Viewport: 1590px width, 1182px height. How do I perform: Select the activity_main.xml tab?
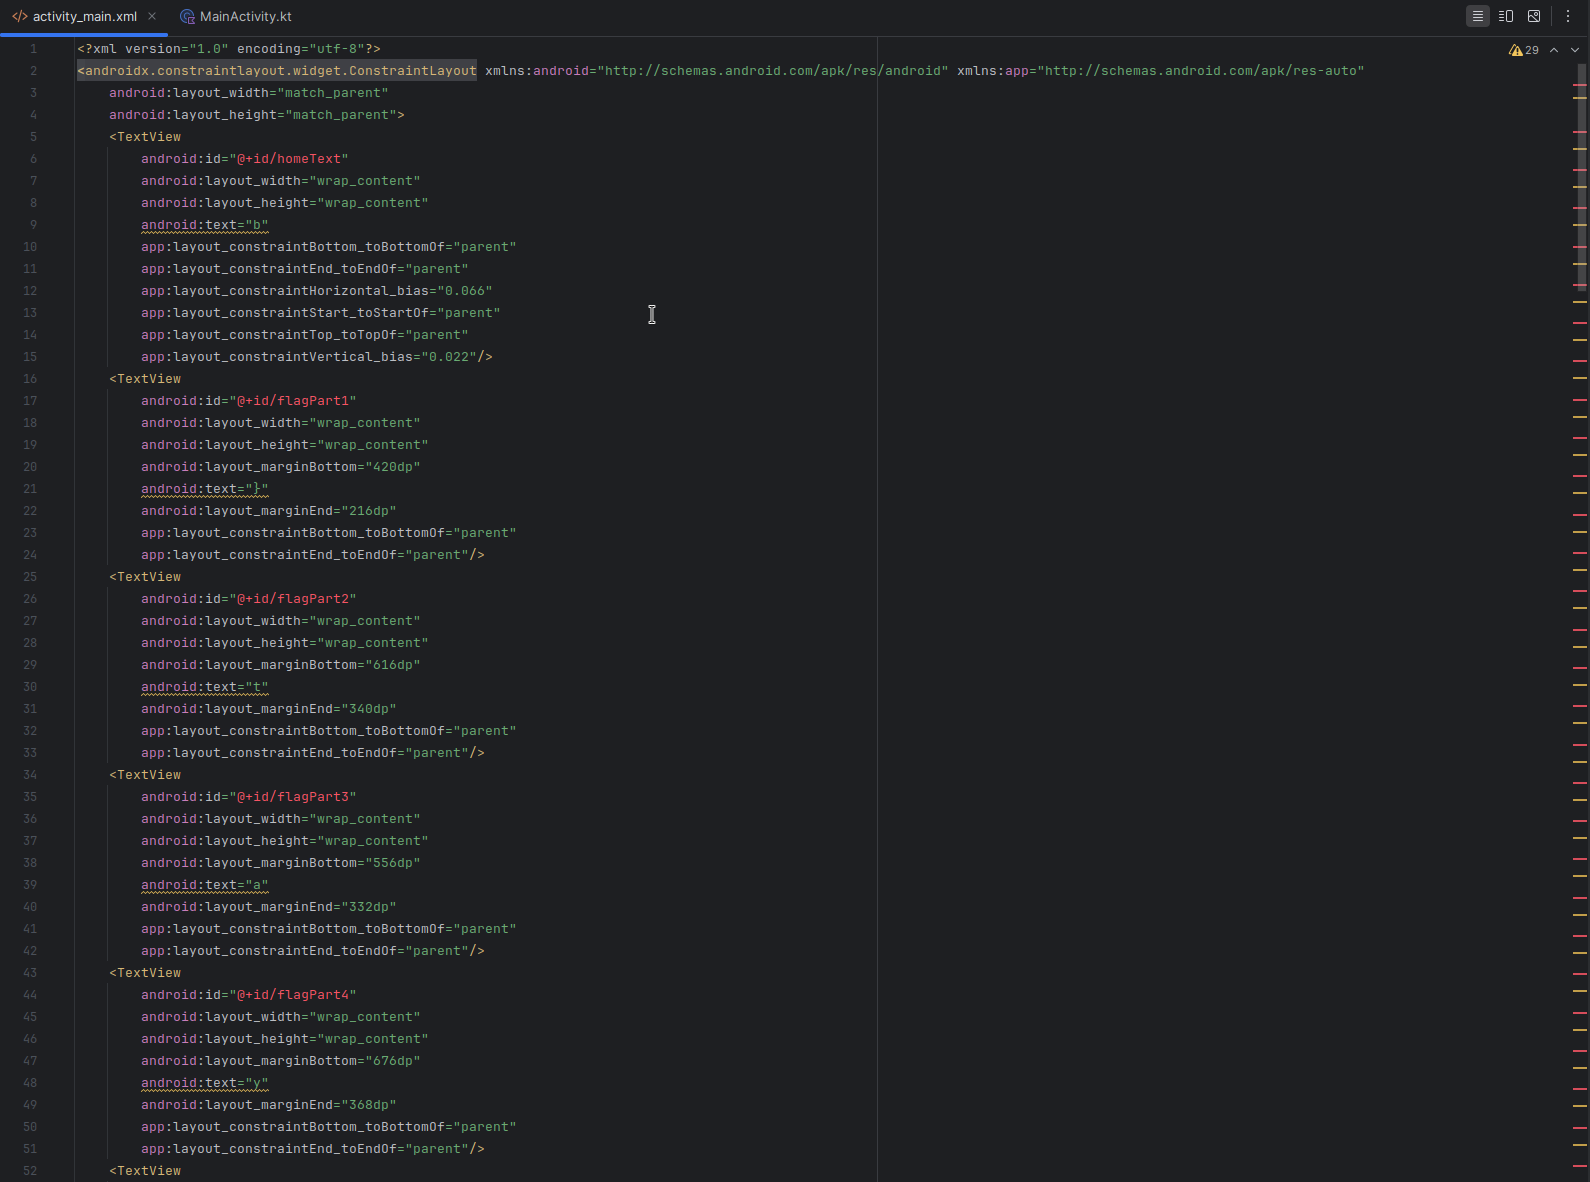point(84,16)
